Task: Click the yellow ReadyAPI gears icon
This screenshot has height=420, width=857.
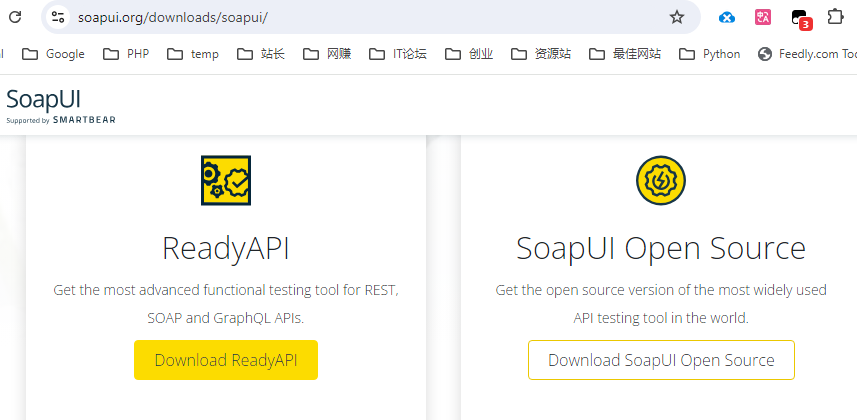Action: tap(226, 181)
